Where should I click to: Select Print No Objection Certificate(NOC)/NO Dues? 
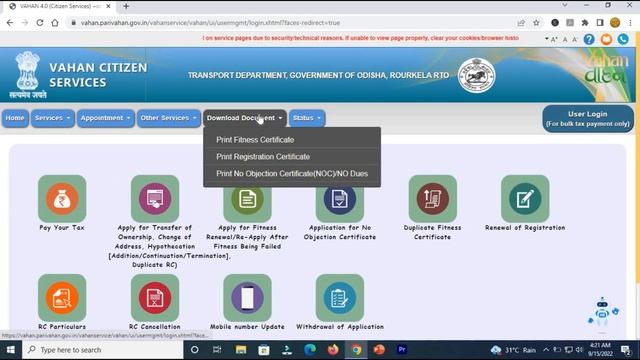click(292, 173)
